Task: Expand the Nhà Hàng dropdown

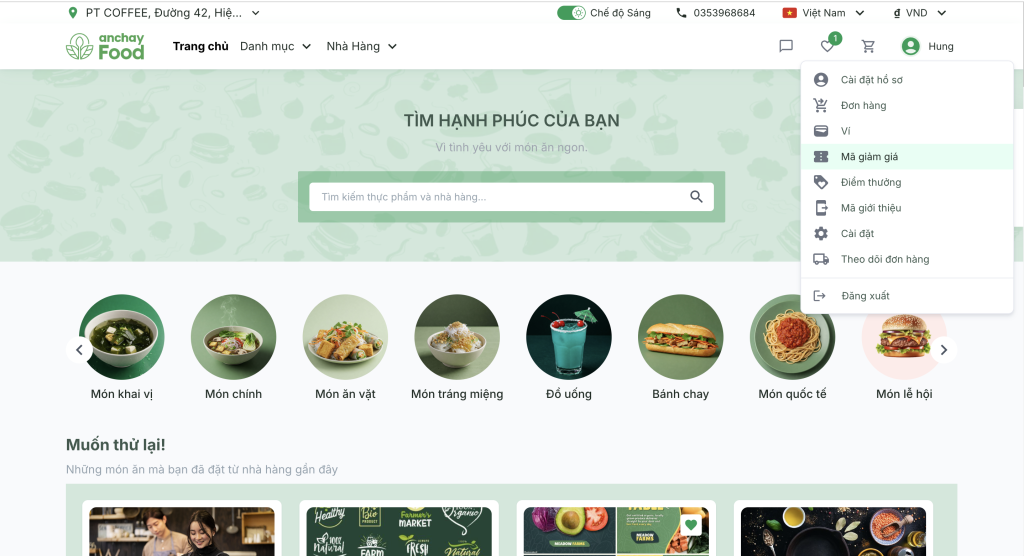Action: click(x=362, y=46)
